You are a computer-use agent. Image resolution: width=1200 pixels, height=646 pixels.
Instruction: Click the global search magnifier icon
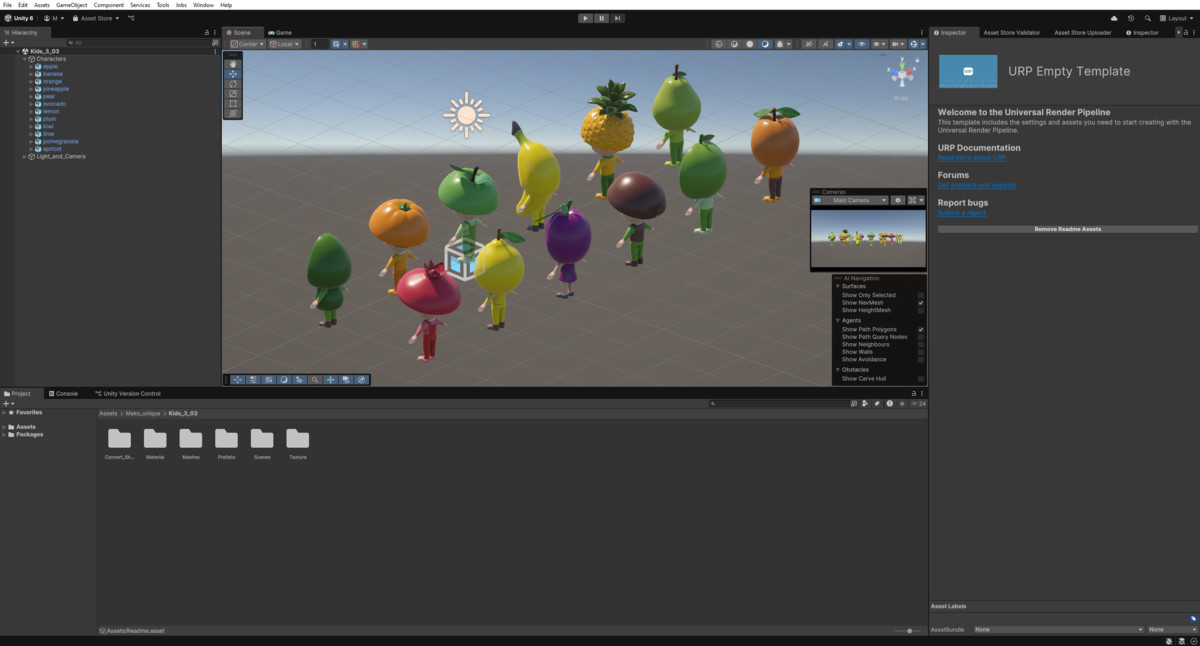point(1148,18)
